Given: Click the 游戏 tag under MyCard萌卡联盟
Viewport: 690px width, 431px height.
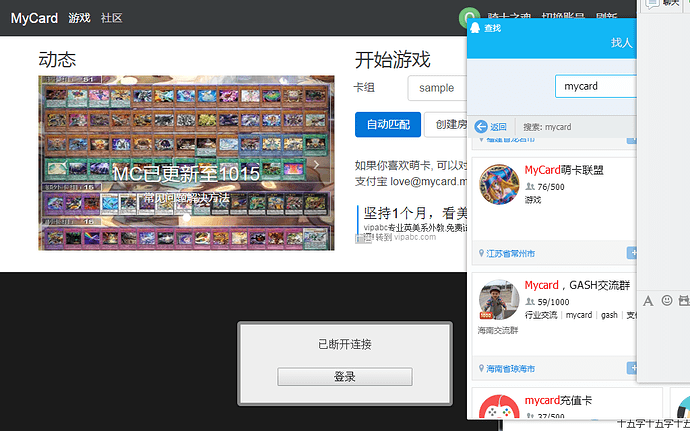Looking at the screenshot, I should pos(533,200).
